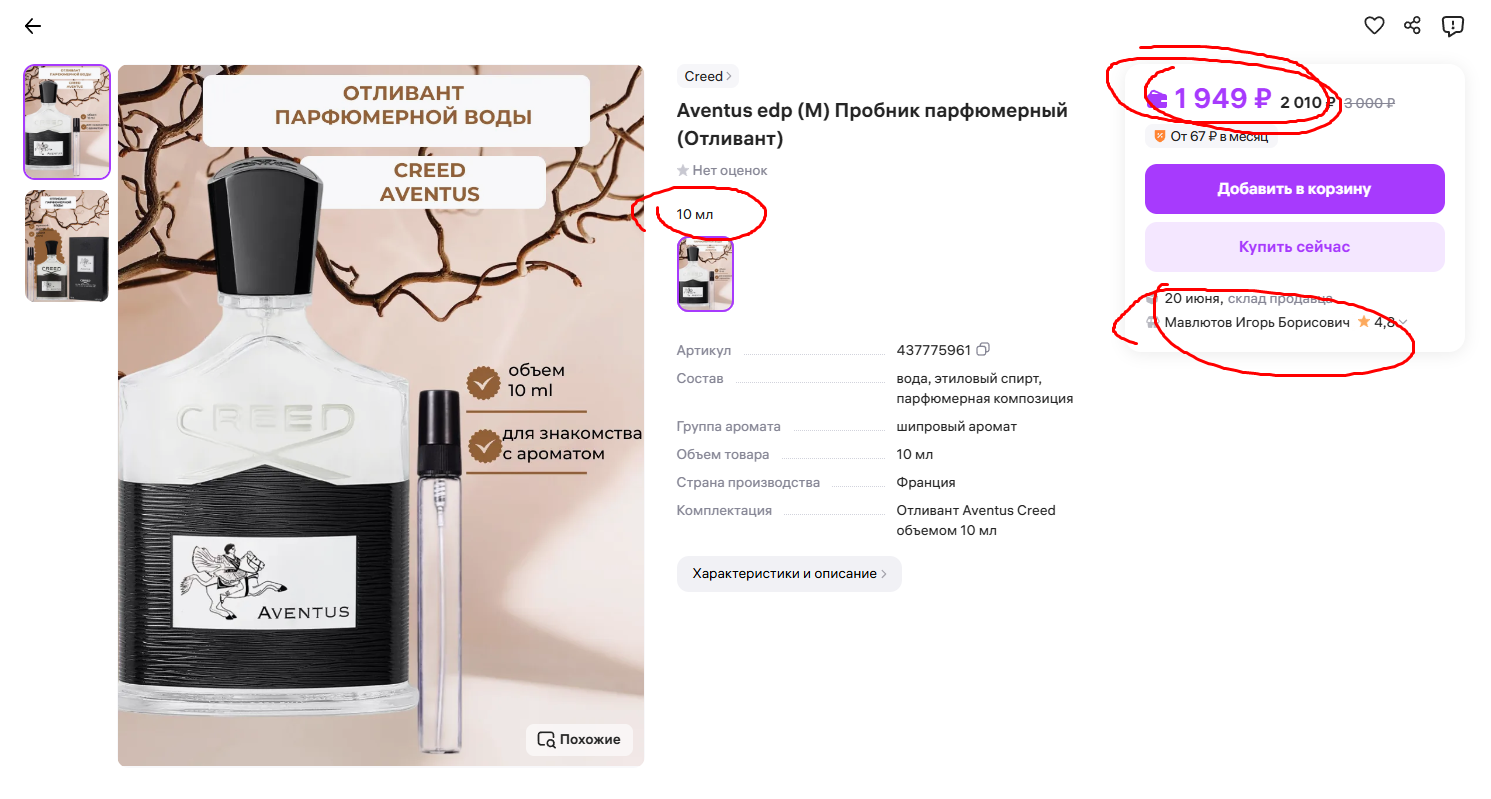Copy the article number 437775961 icon

click(x=983, y=350)
